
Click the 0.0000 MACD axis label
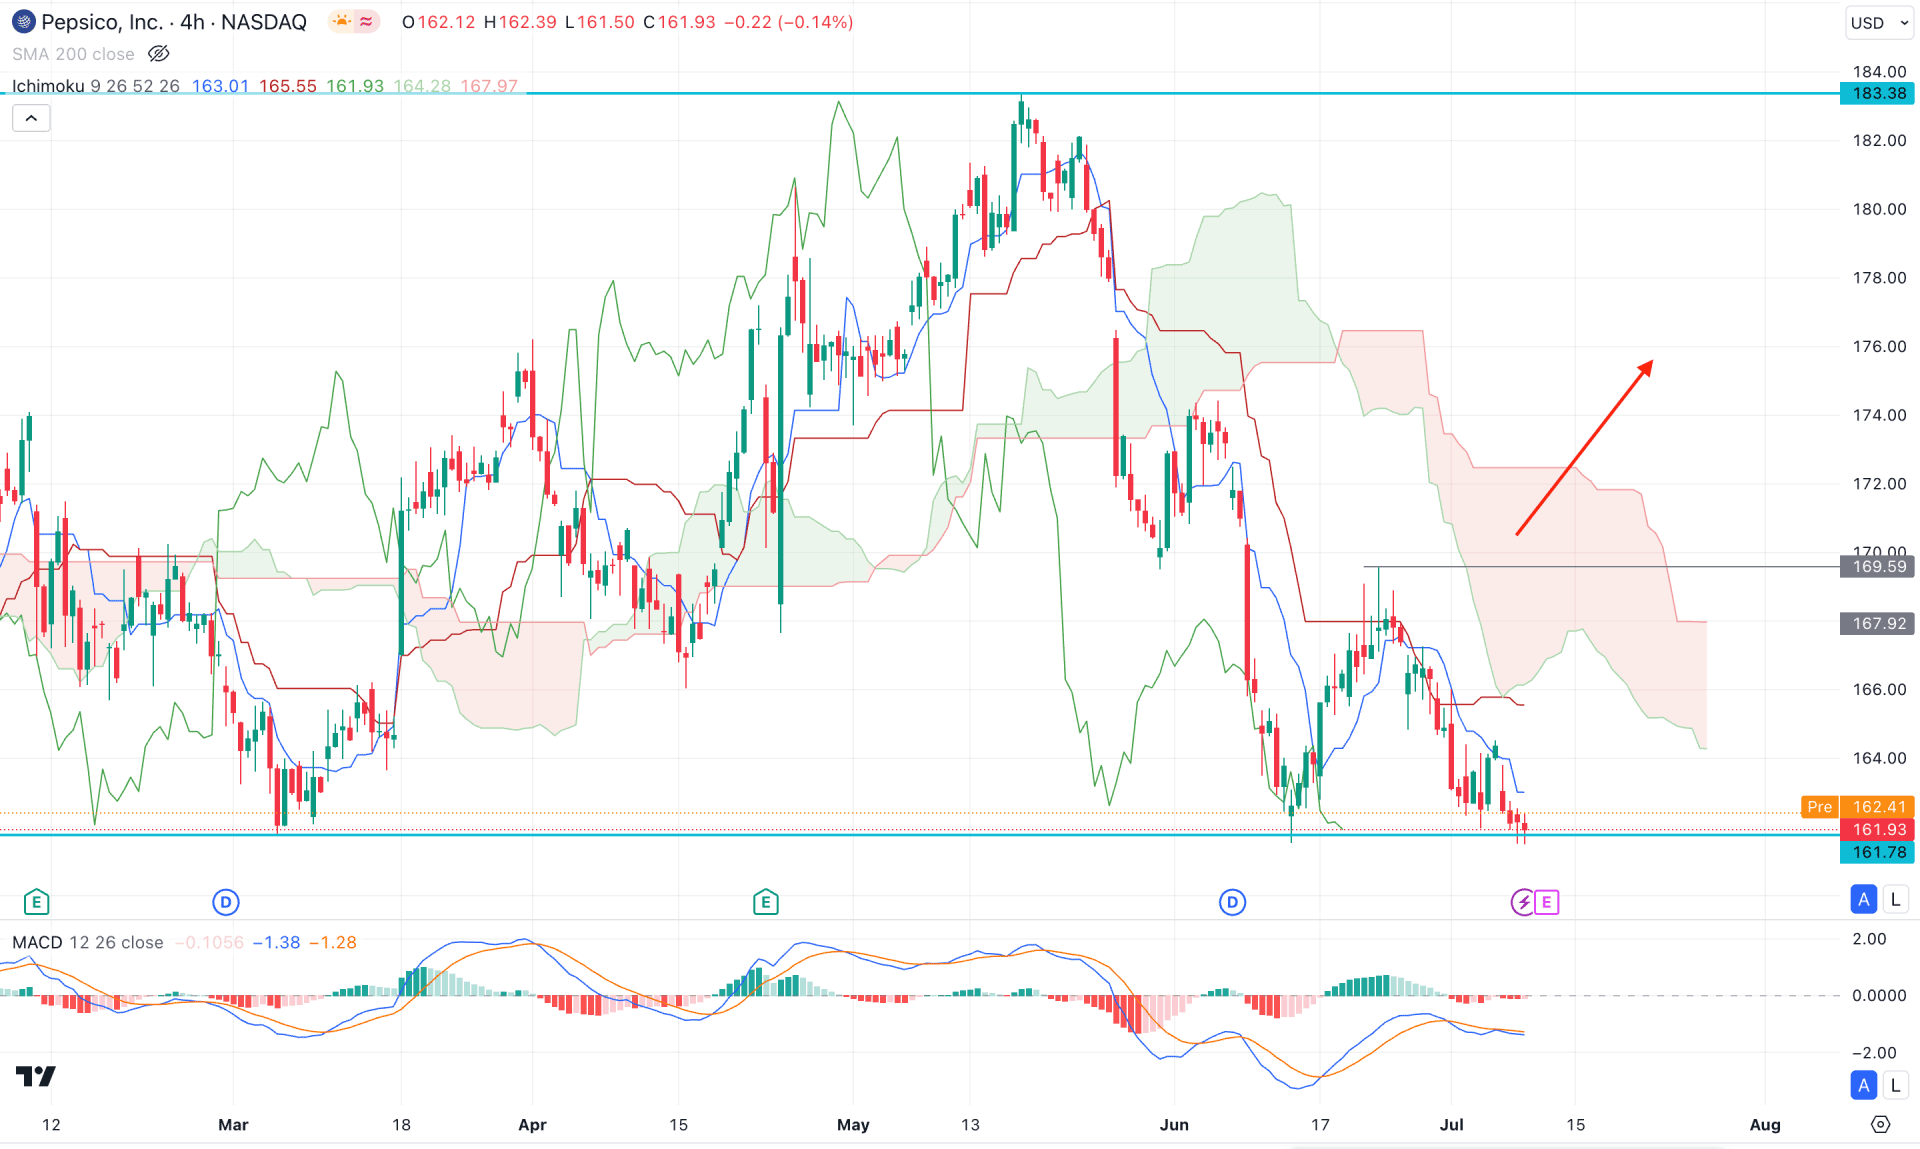[1879, 996]
